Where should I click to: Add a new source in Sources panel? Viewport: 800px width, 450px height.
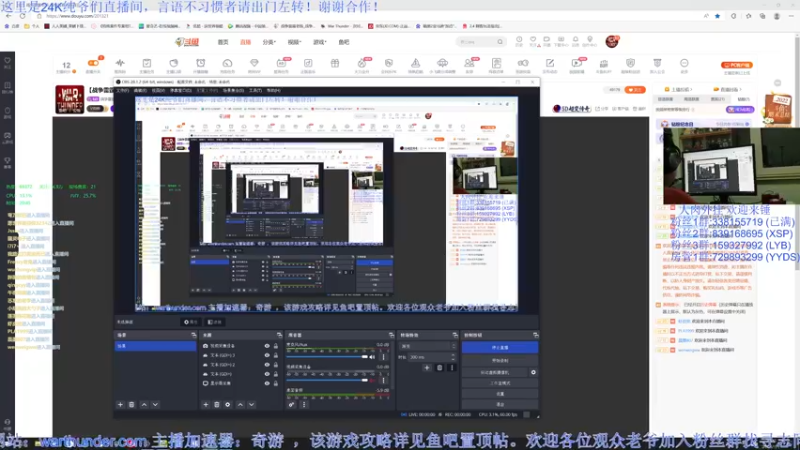pos(206,405)
